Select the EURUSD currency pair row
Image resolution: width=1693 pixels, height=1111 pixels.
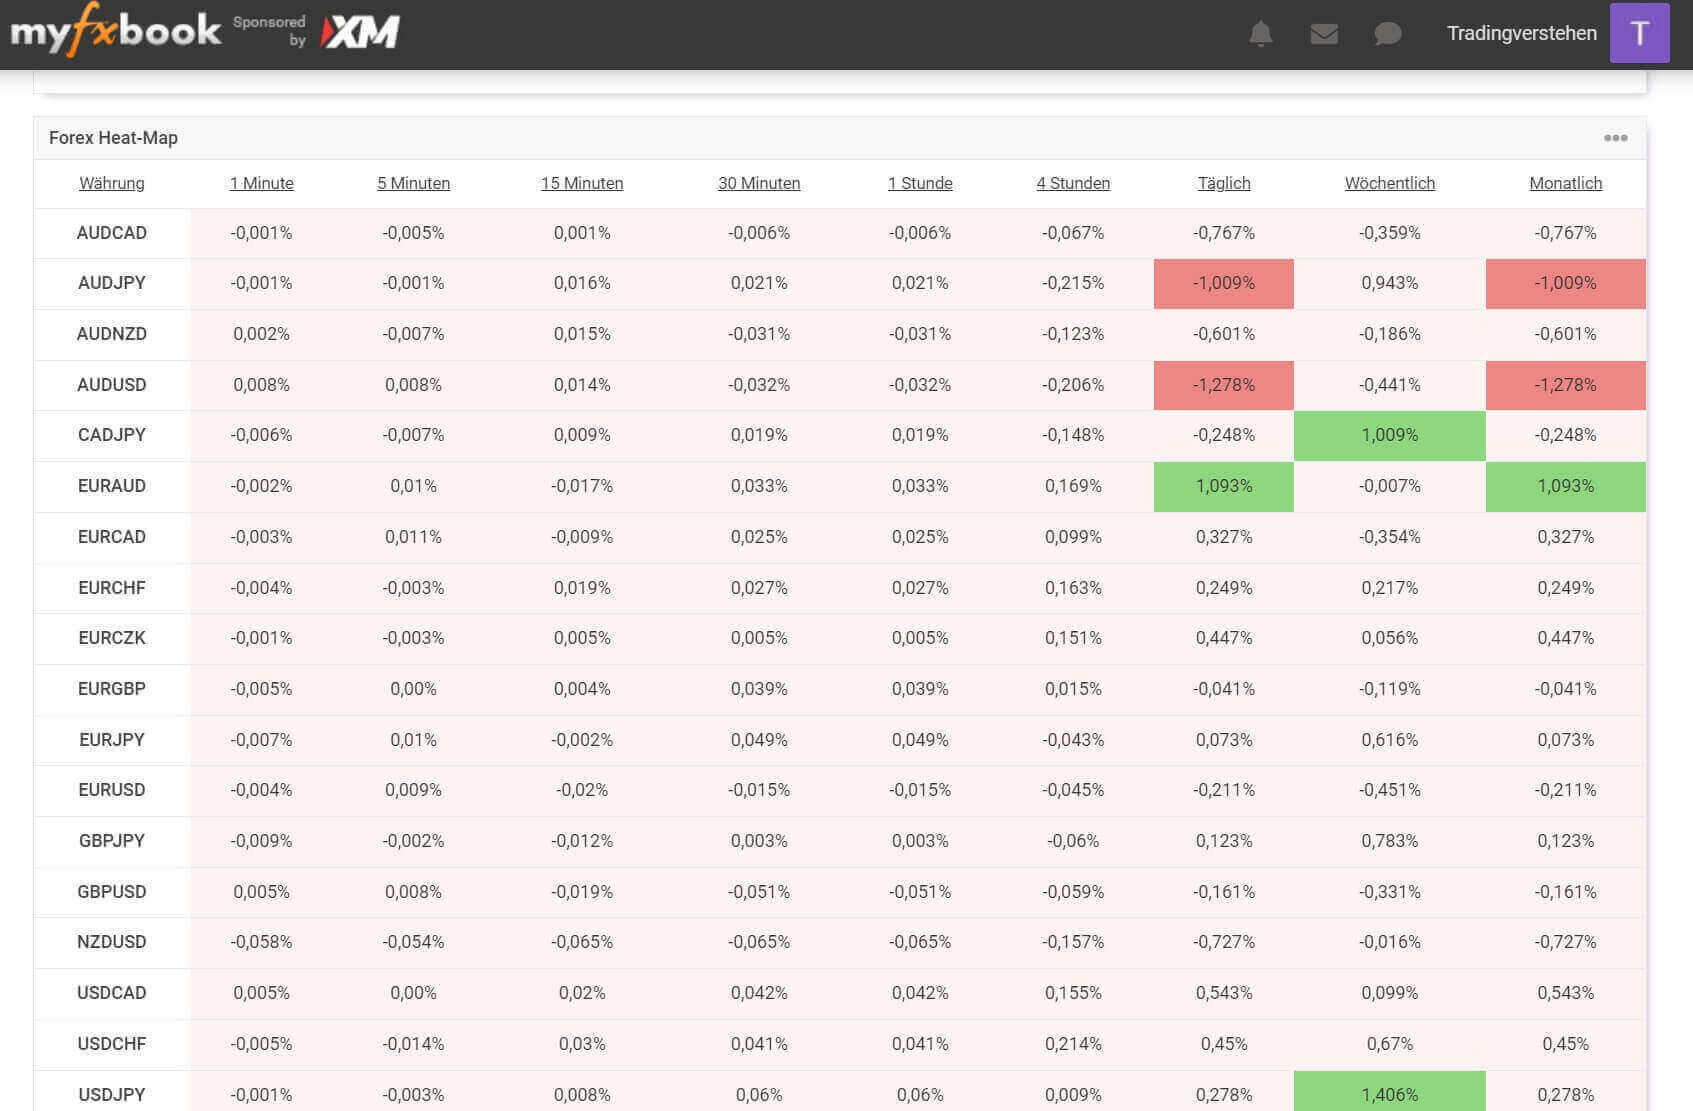point(111,790)
